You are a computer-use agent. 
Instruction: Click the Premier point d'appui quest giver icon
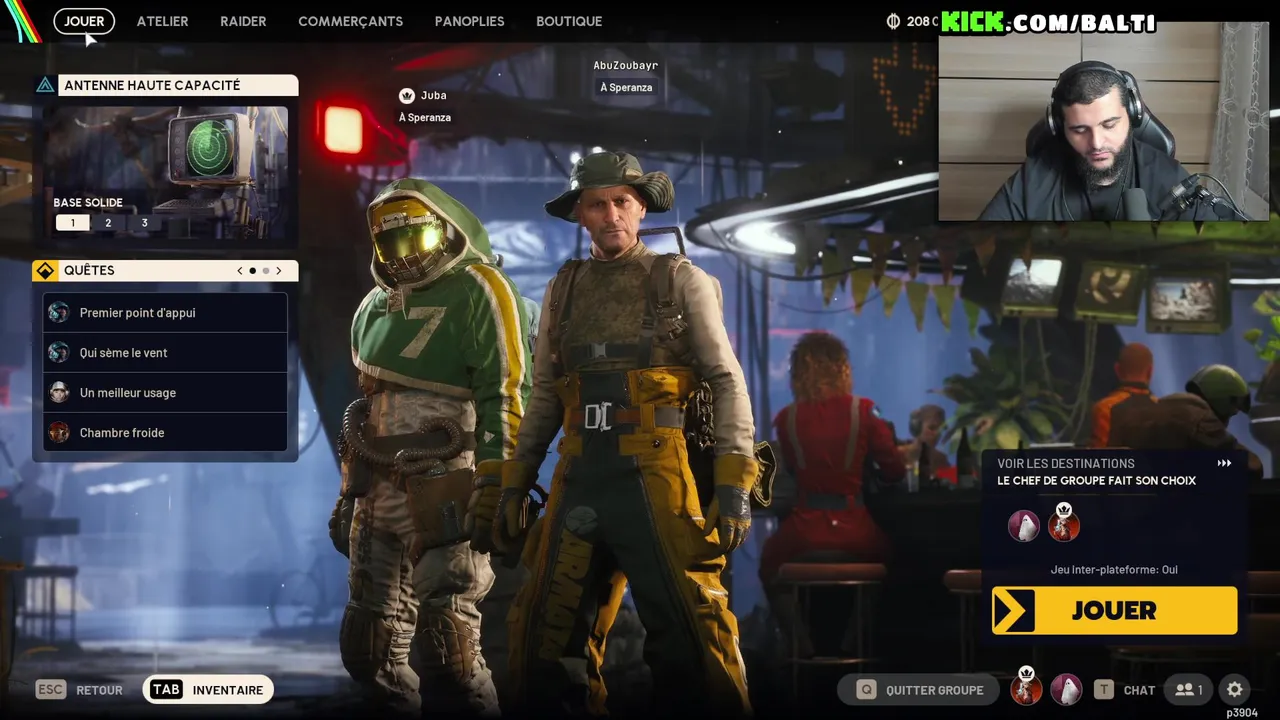59,313
